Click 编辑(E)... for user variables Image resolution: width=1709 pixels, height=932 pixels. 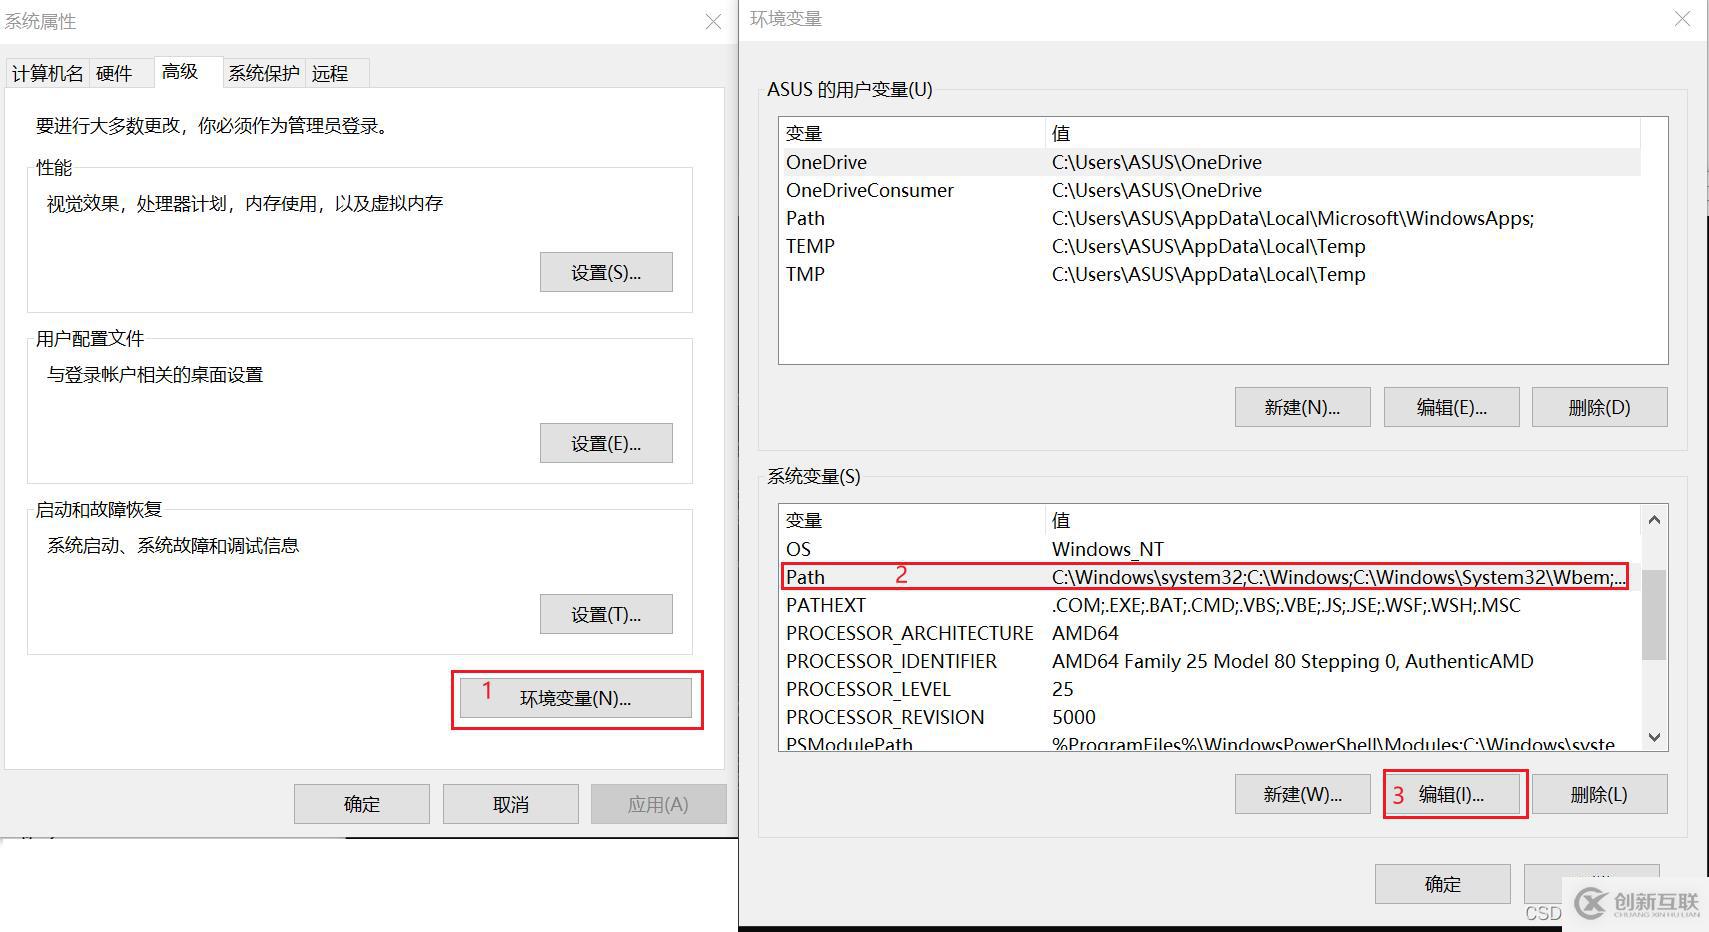[1452, 407]
